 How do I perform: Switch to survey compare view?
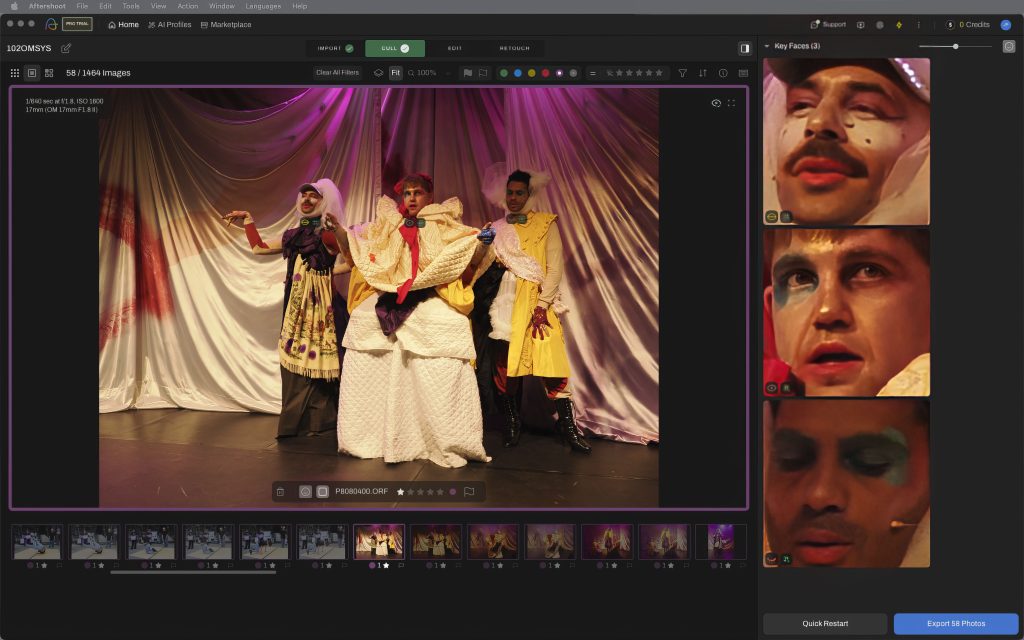click(x=49, y=73)
